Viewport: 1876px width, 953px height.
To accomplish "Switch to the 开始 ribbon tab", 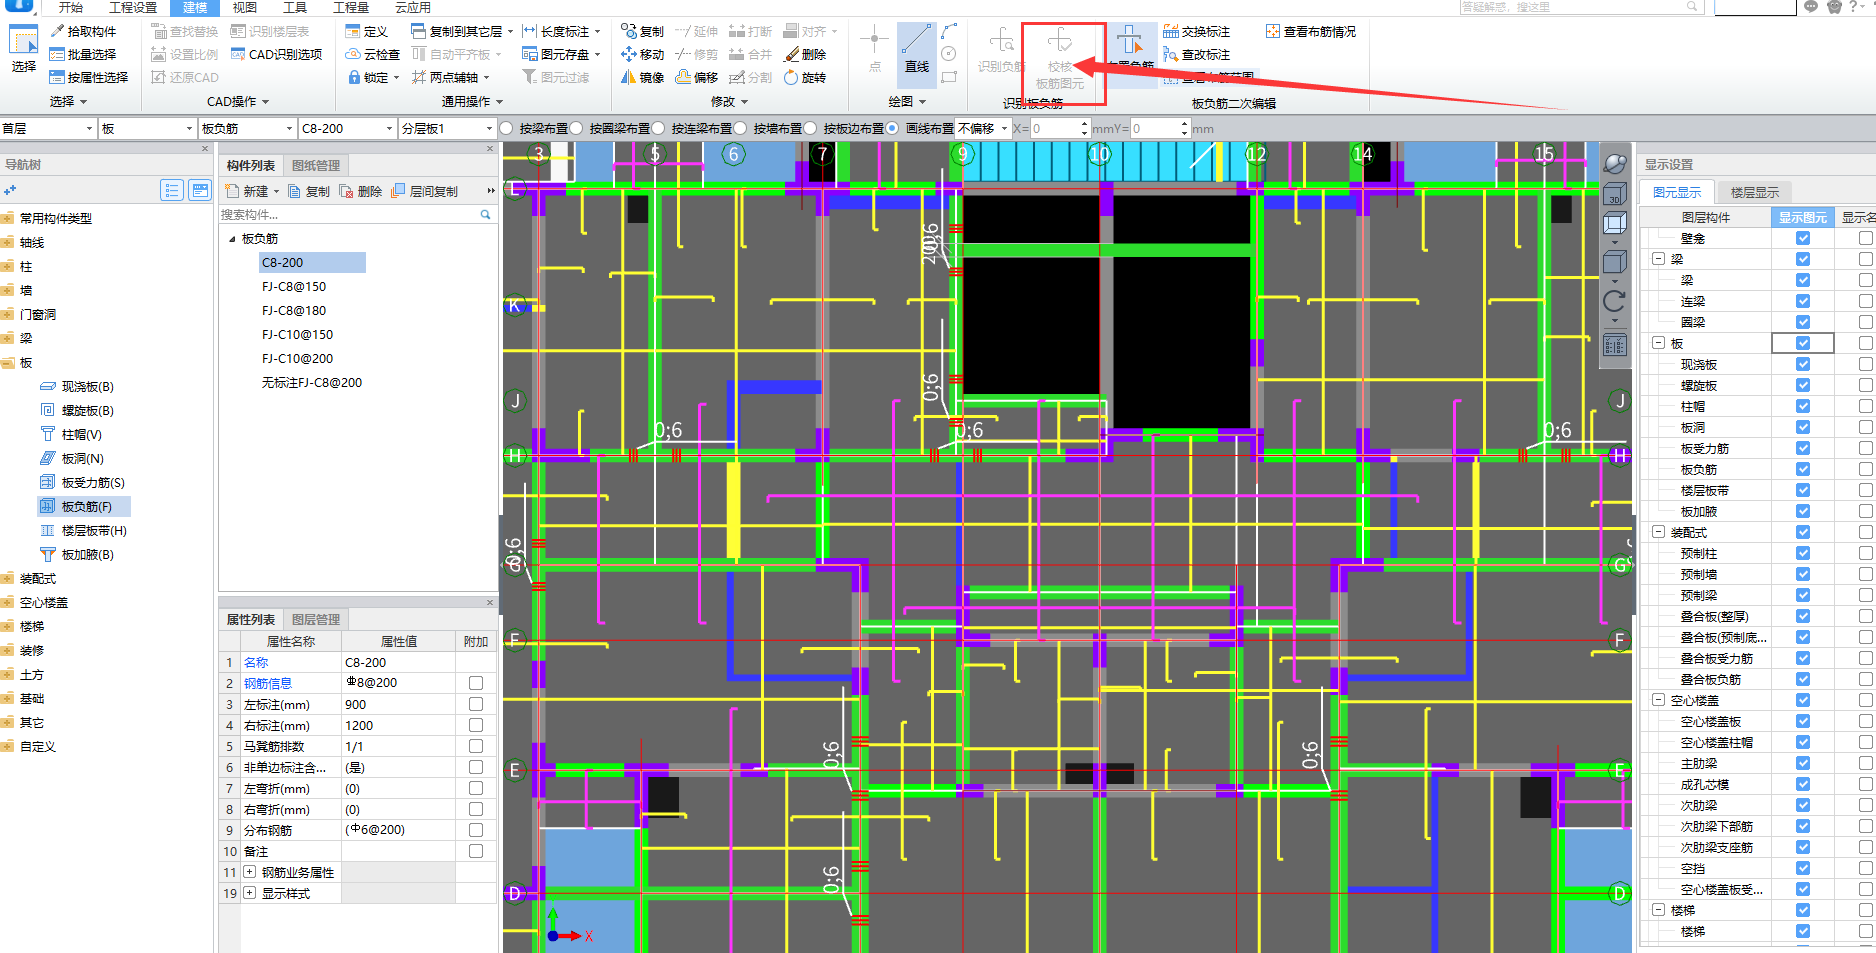I will point(70,7).
